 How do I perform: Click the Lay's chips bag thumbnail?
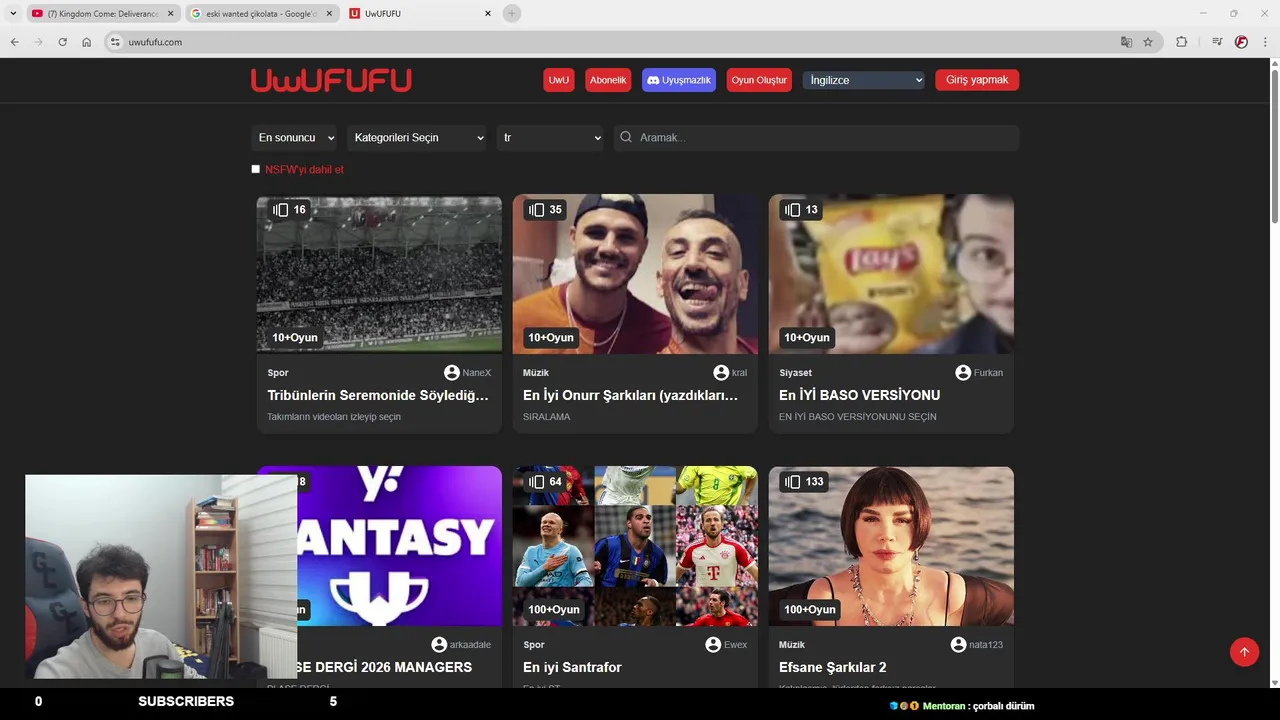coord(891,275)
